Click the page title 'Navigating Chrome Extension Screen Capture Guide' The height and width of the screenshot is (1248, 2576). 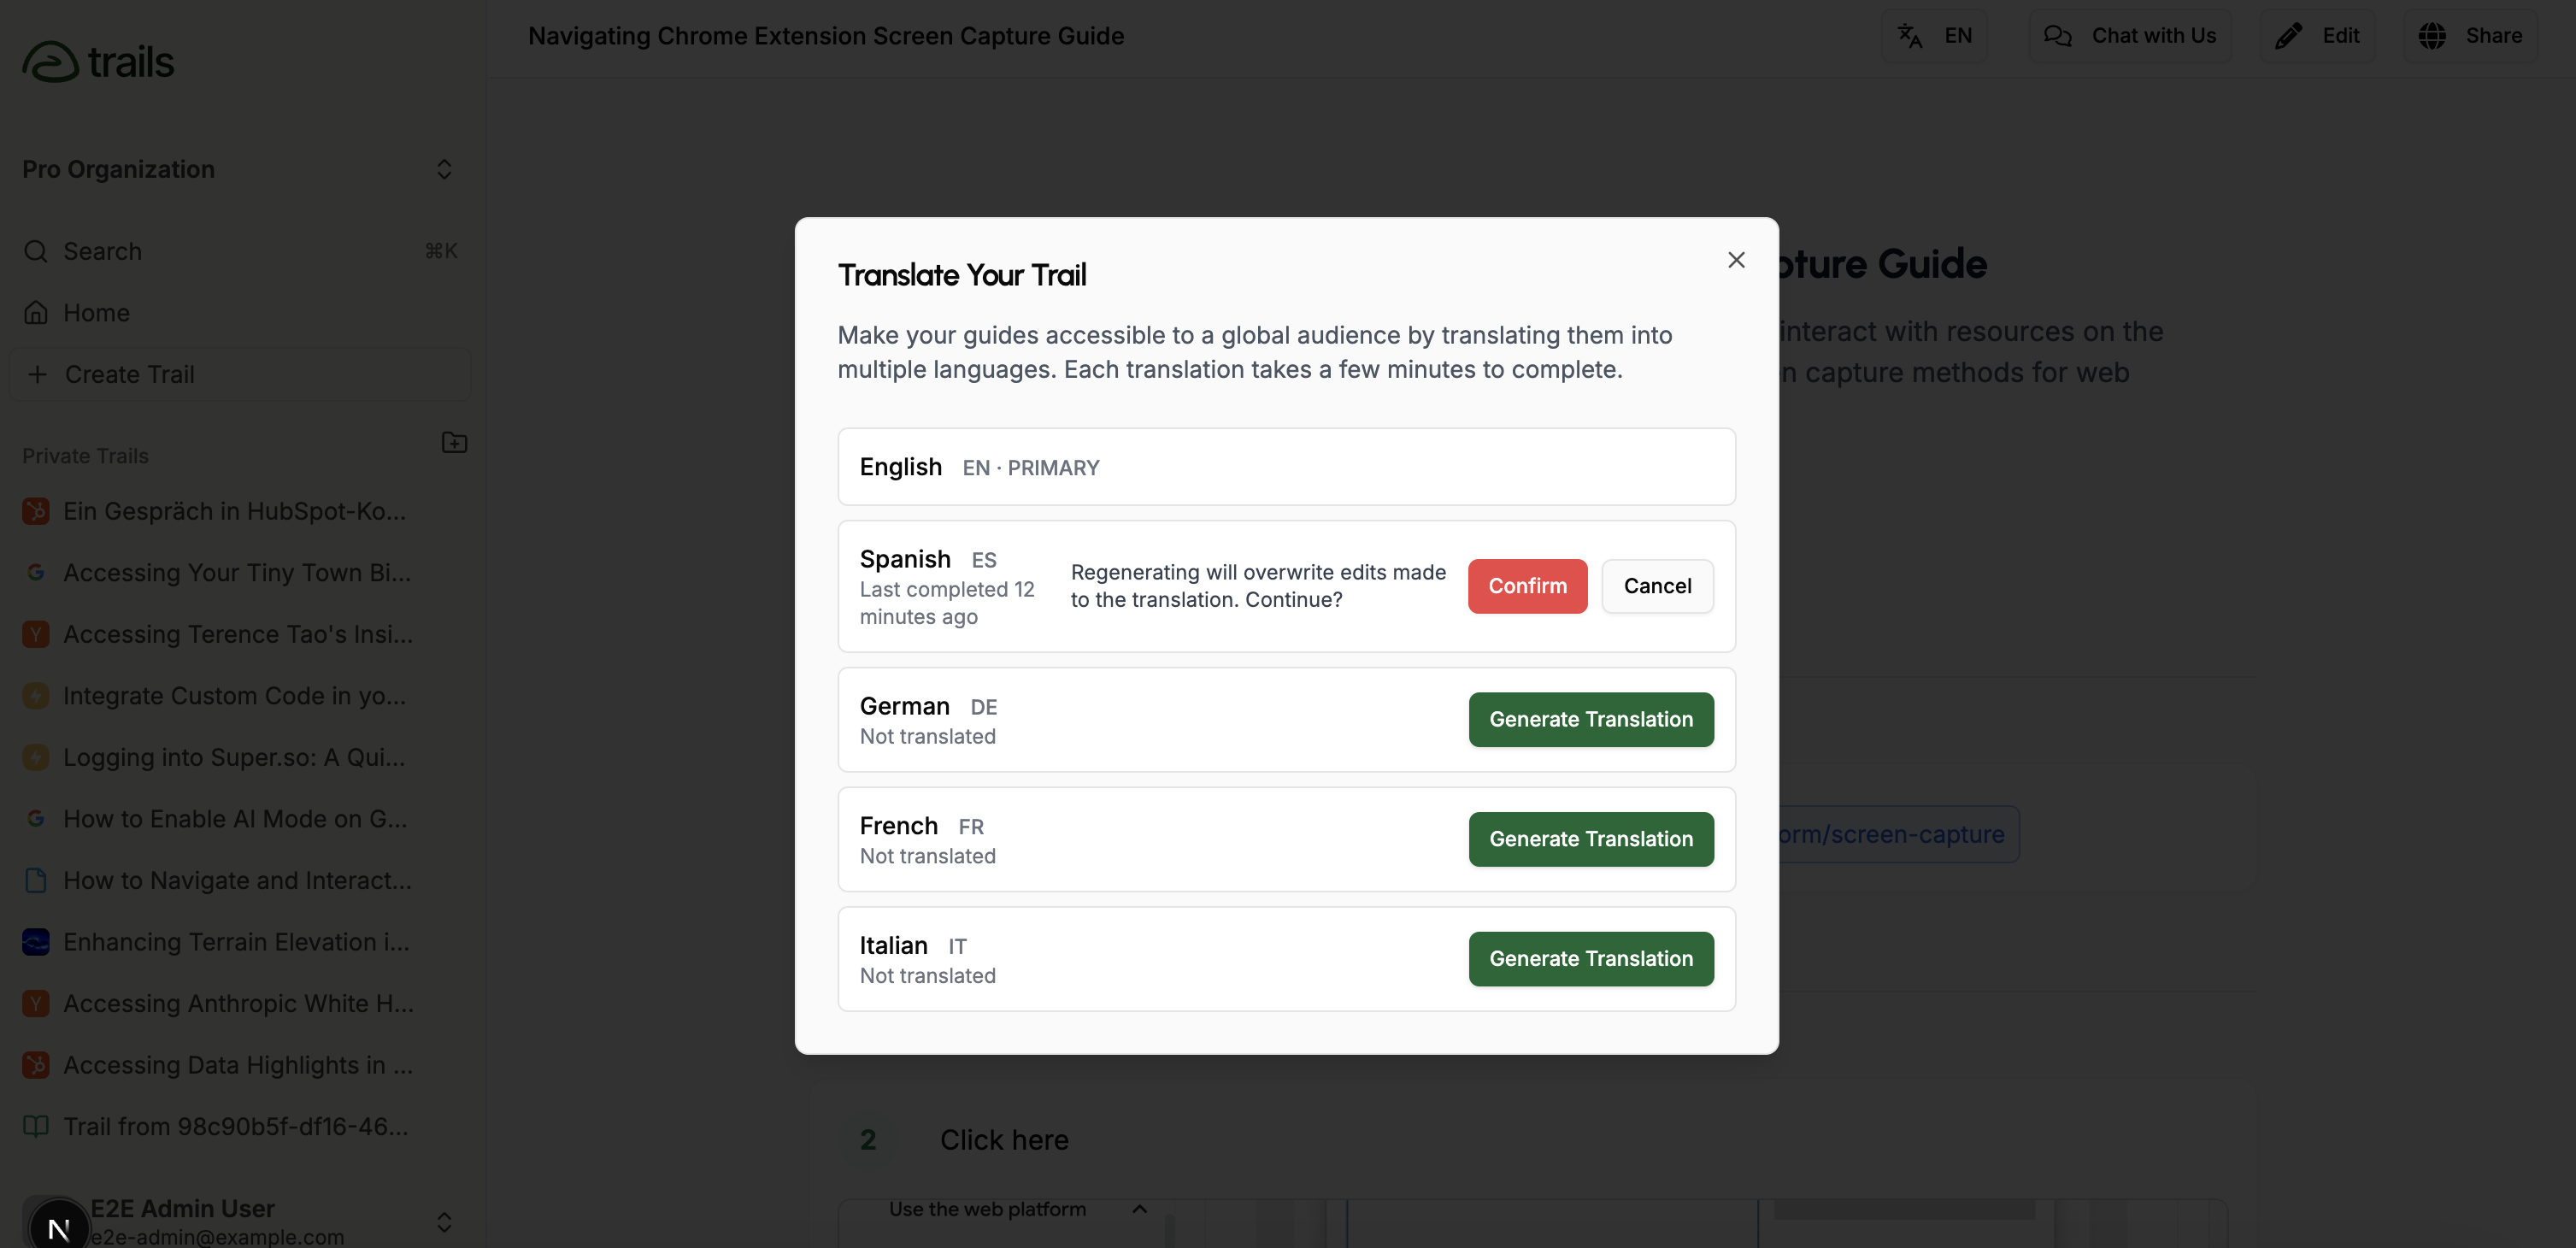tap(826, 36)
